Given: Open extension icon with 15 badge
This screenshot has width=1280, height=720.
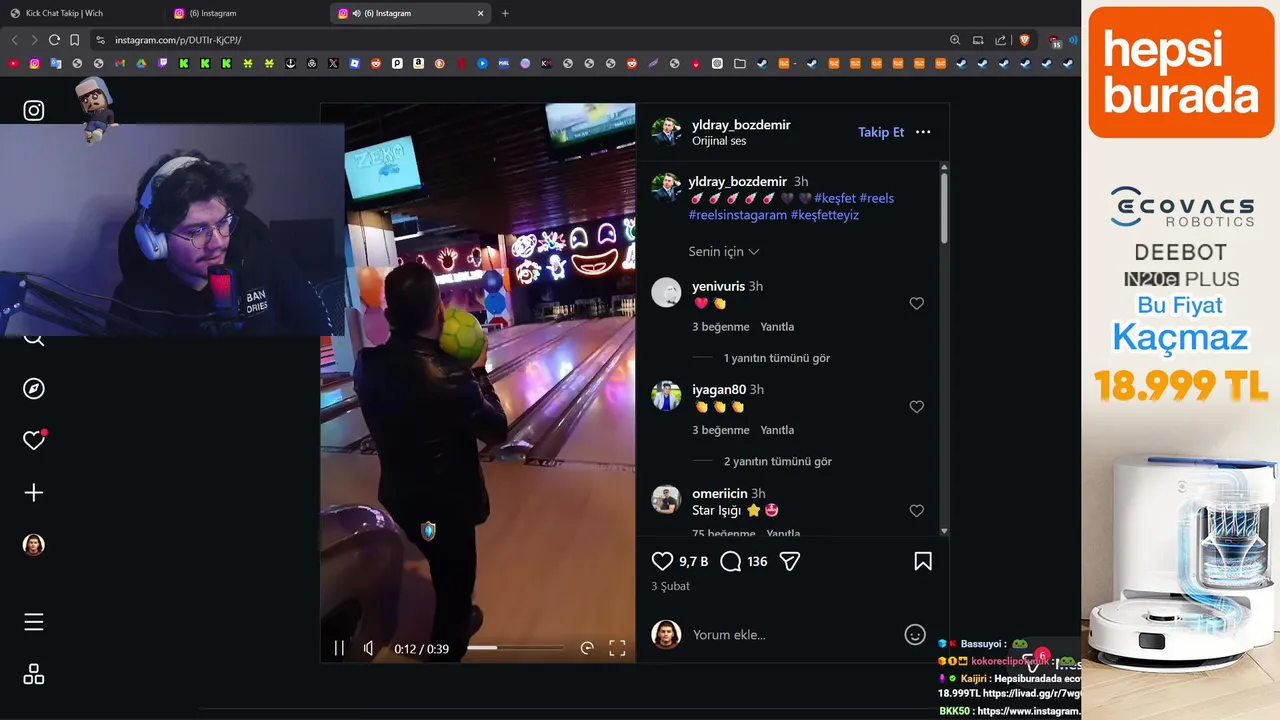Looking at the screenshot, I should (x=1055, y=41).
